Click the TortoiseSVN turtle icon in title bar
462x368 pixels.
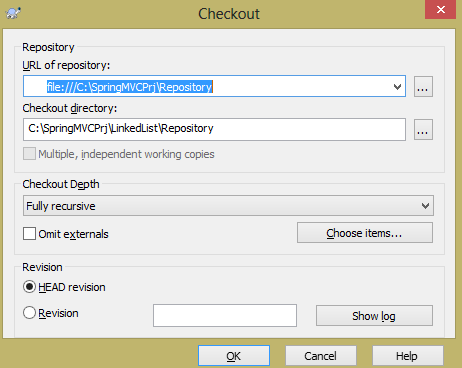(13, 13)
